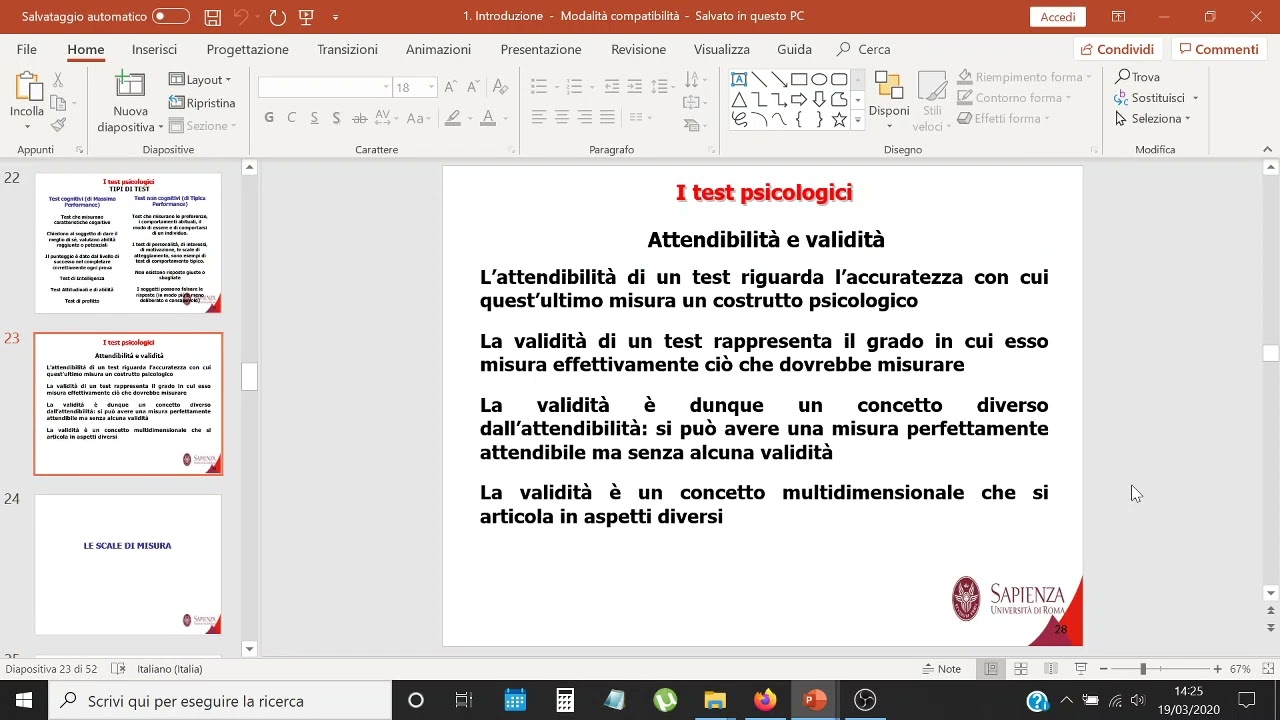Click Italiano (Italia) language indicator
Image resolution: width=1280 pixels, height=720 pixels.
[x=170, y=669]
